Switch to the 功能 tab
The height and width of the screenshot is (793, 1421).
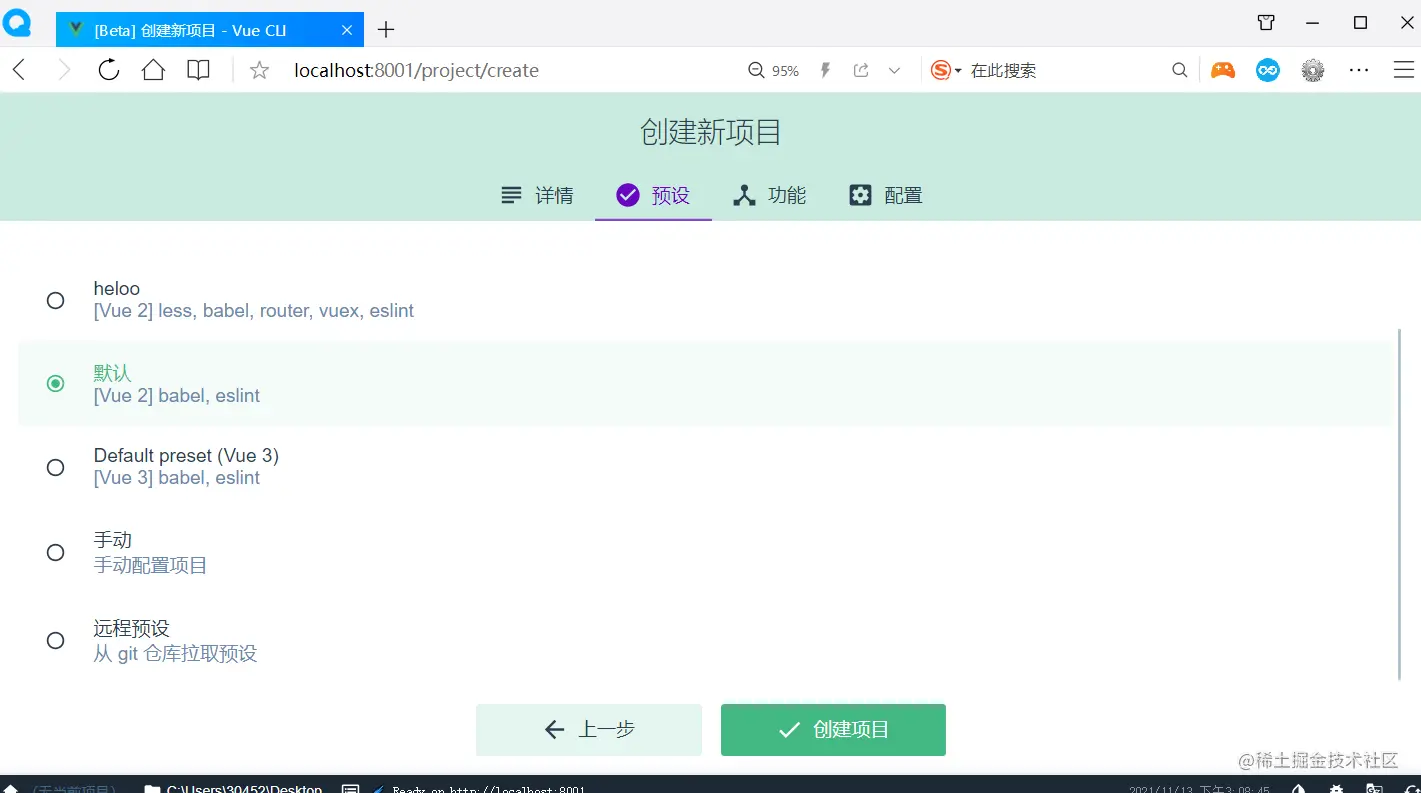(770, 195)
